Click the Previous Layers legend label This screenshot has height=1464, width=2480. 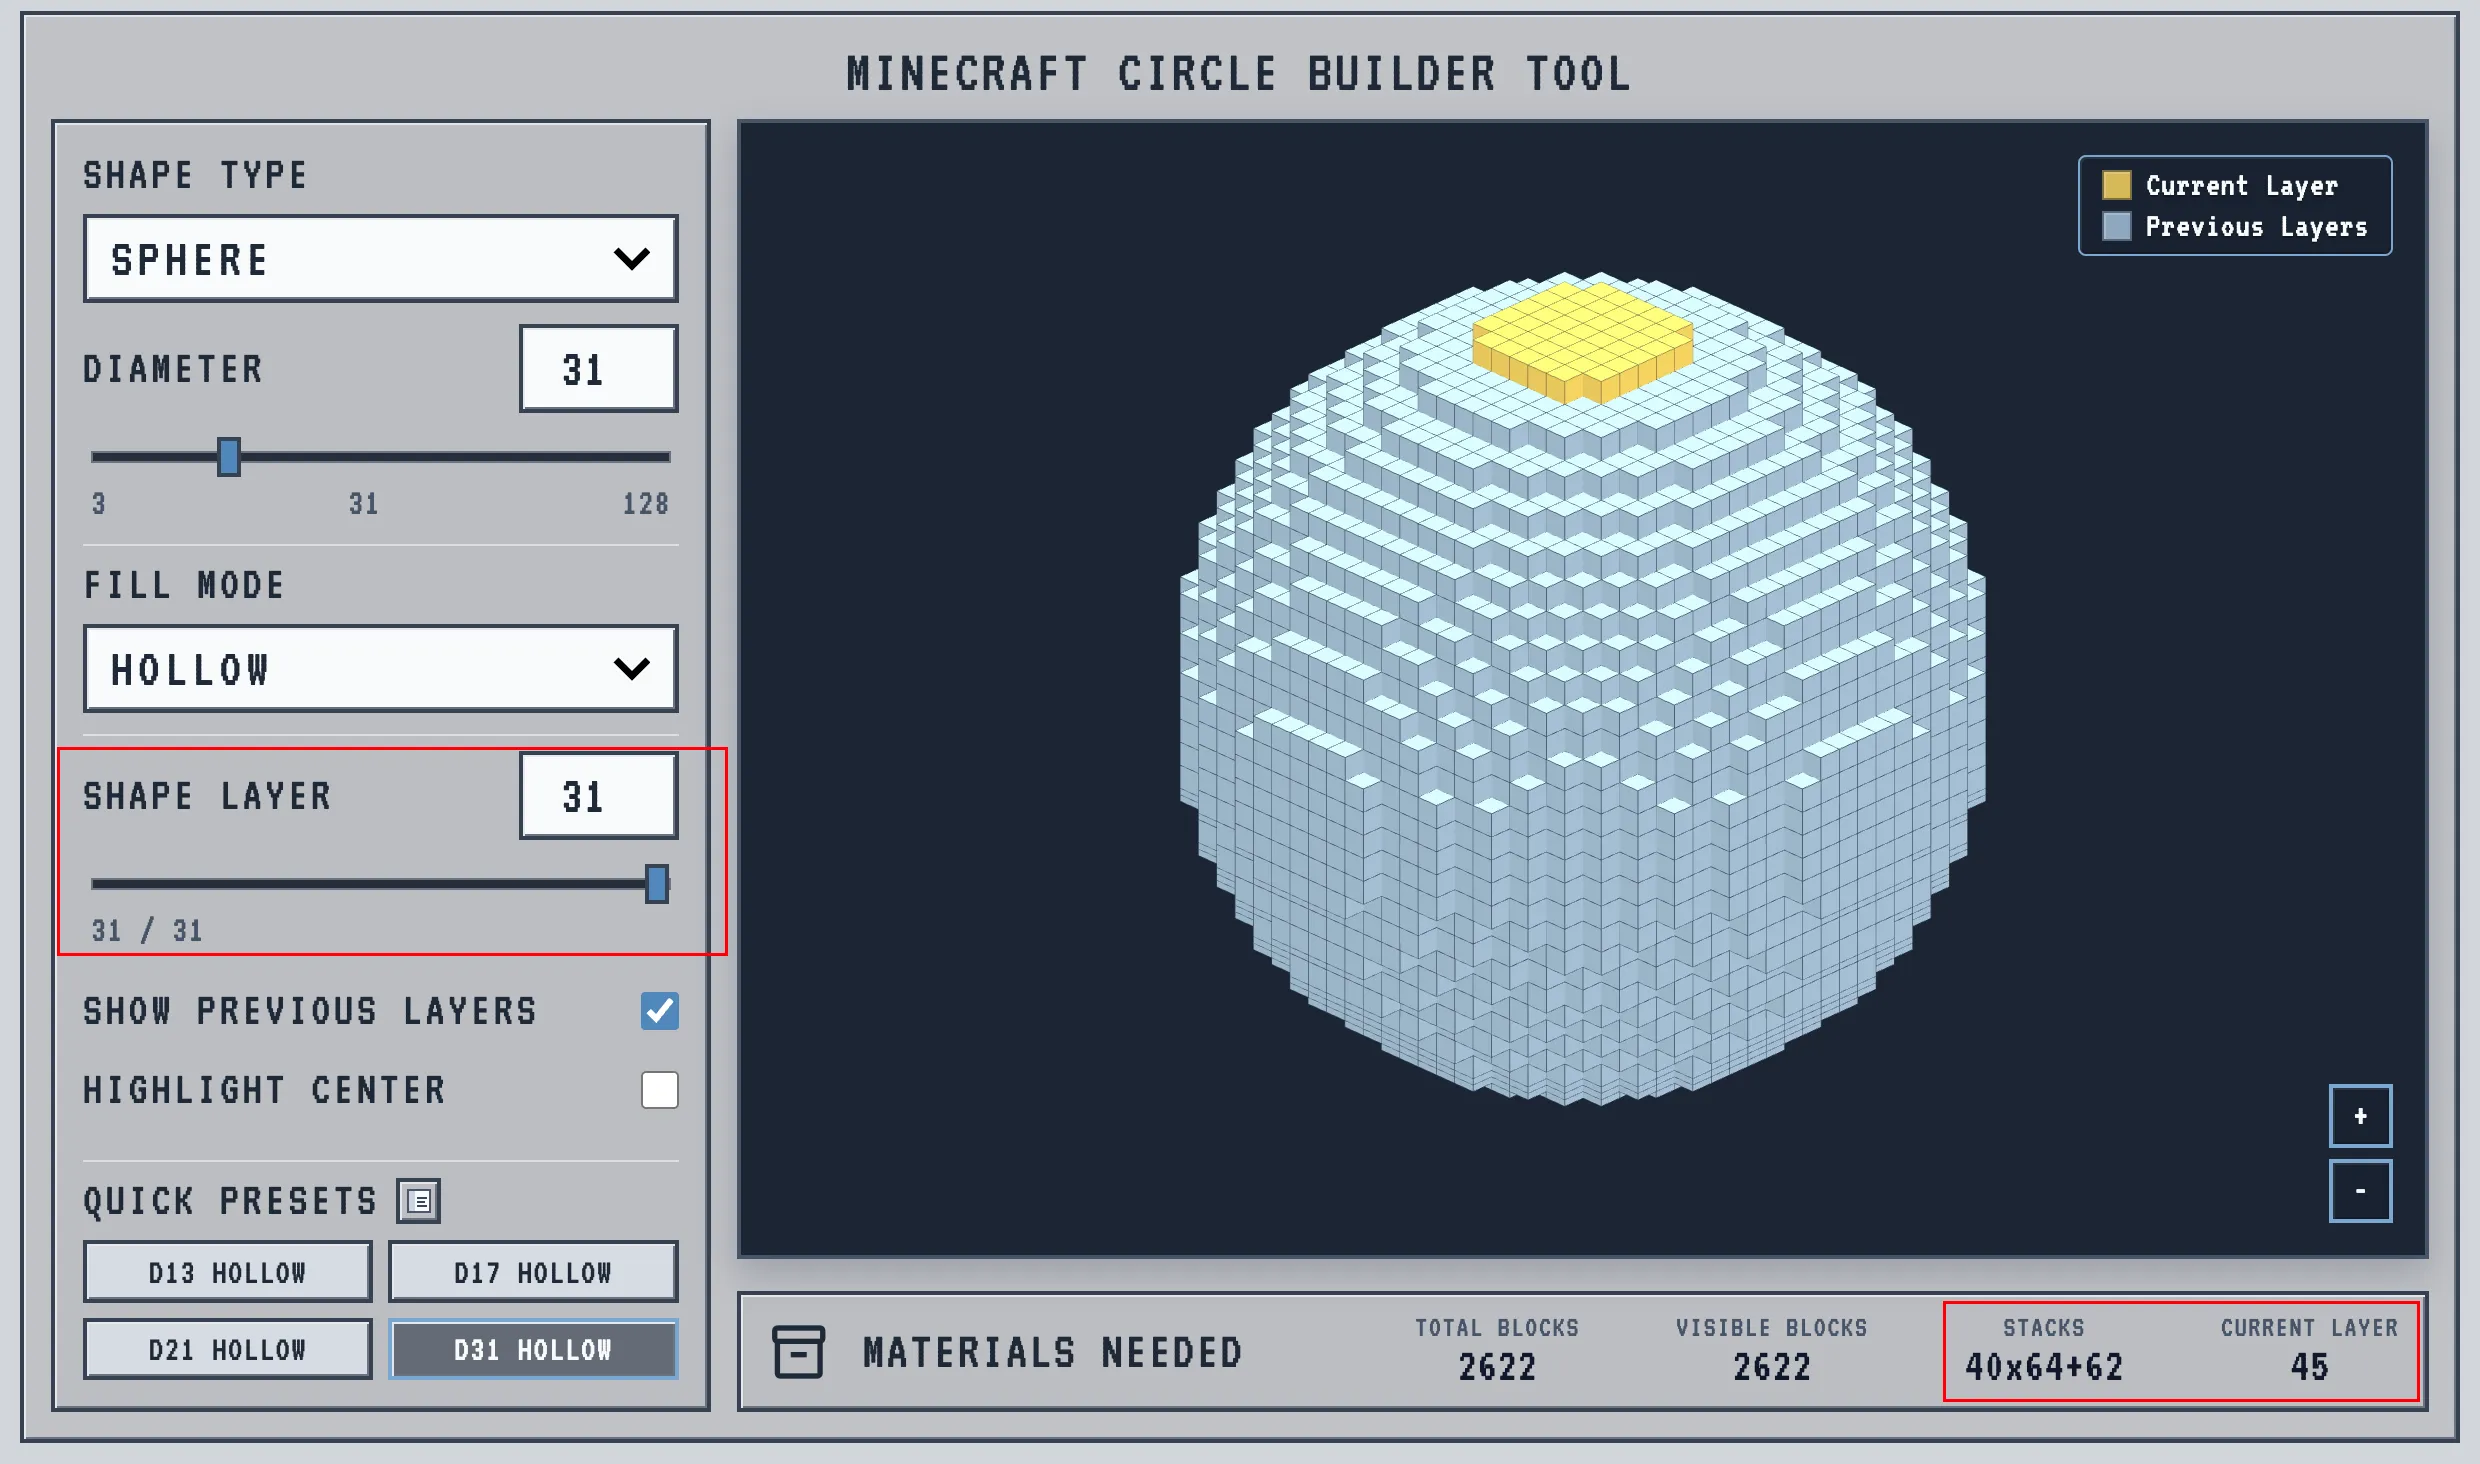(2257, 227)
